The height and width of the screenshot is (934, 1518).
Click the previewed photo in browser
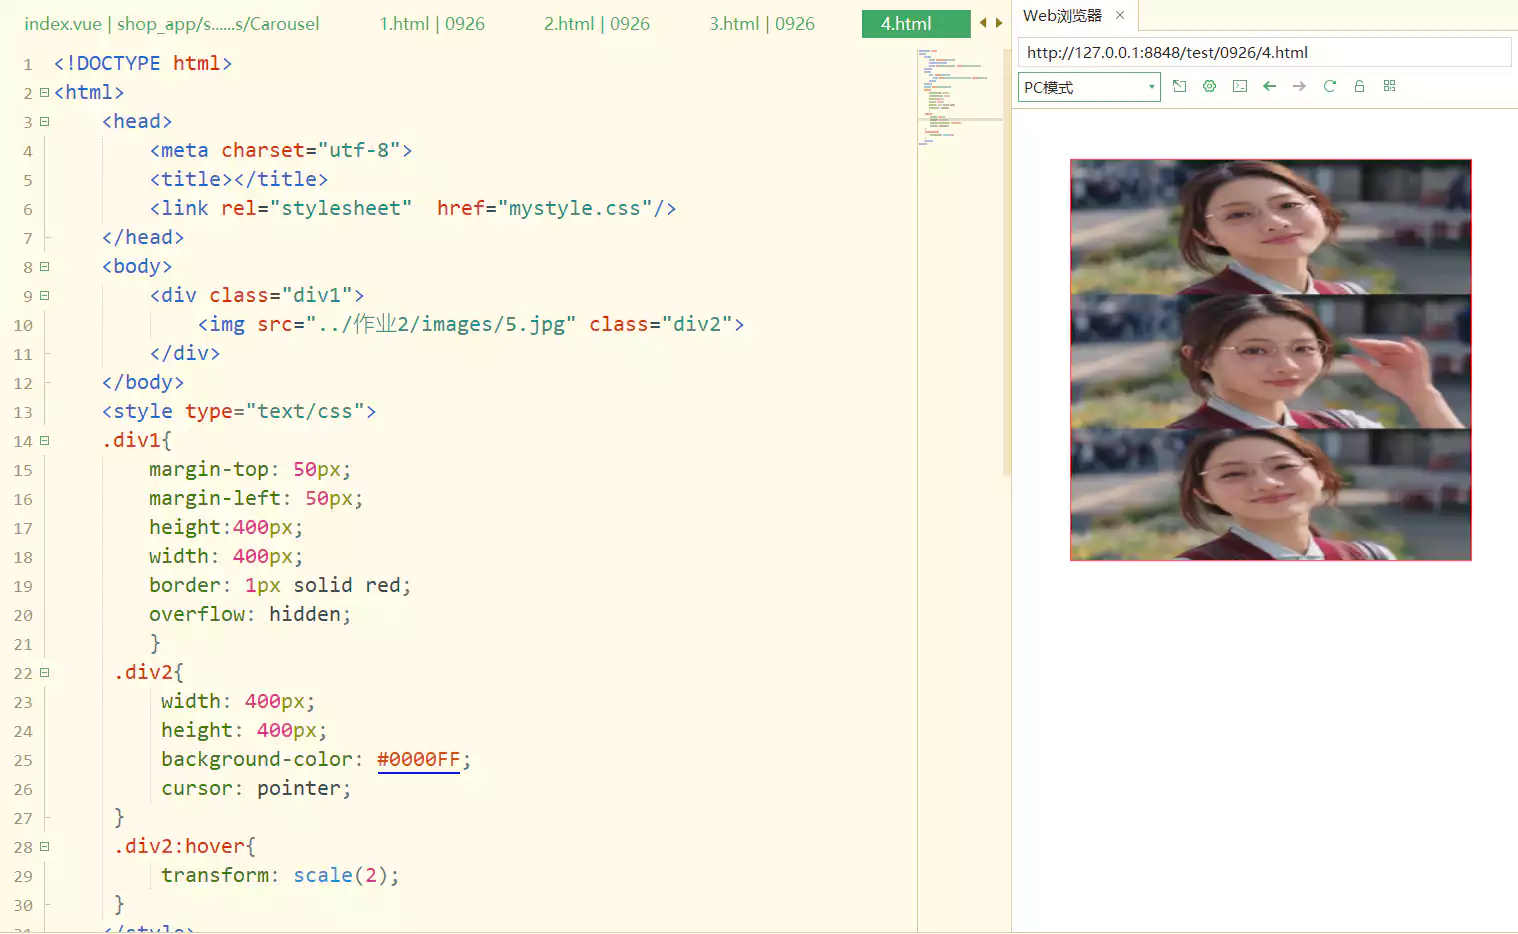pos(1271,360)
